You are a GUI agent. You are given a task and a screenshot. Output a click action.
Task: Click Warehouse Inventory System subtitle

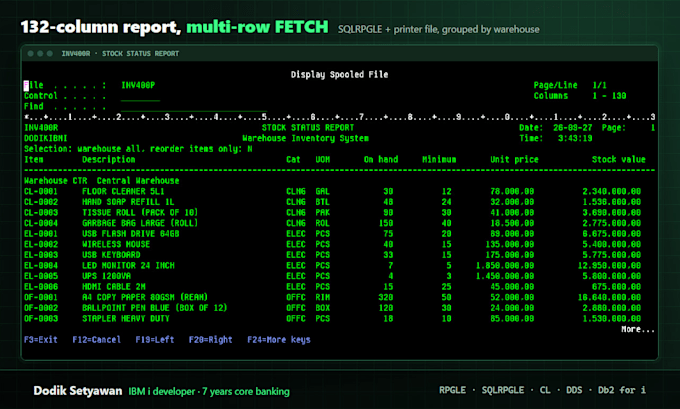pos(306,138)
